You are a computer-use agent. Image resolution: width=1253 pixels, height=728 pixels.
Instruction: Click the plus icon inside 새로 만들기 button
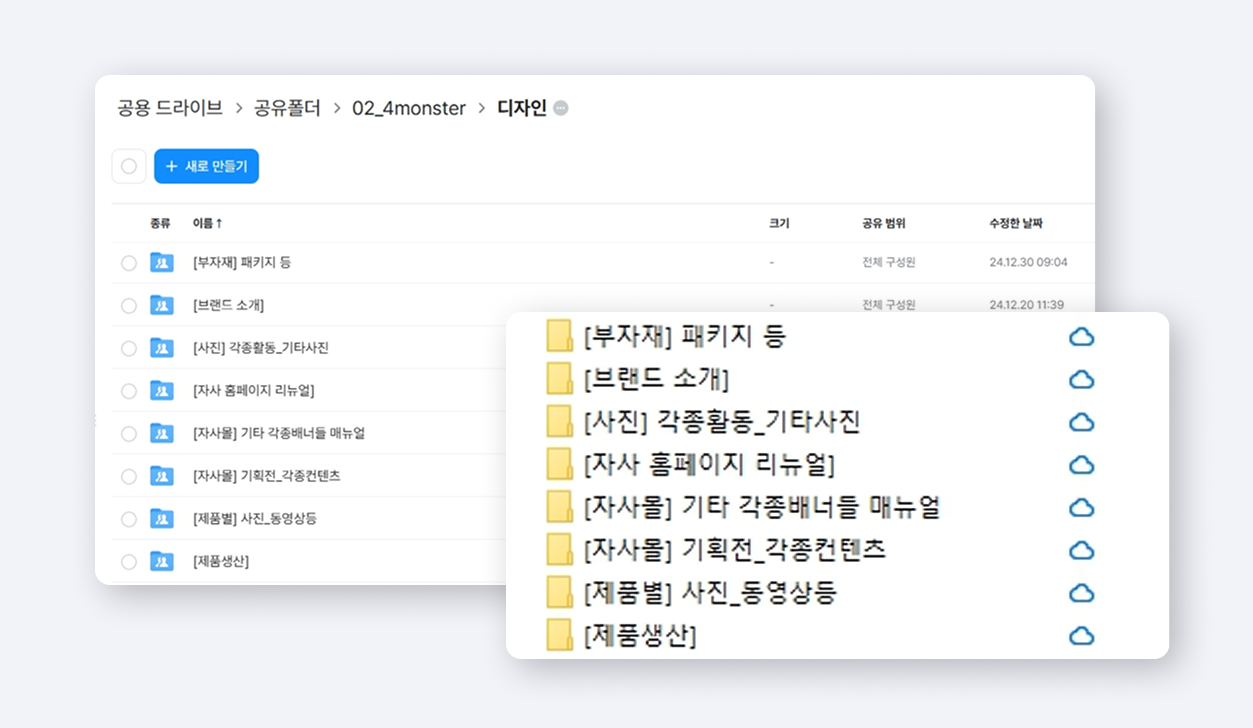(x=172, y=166)
